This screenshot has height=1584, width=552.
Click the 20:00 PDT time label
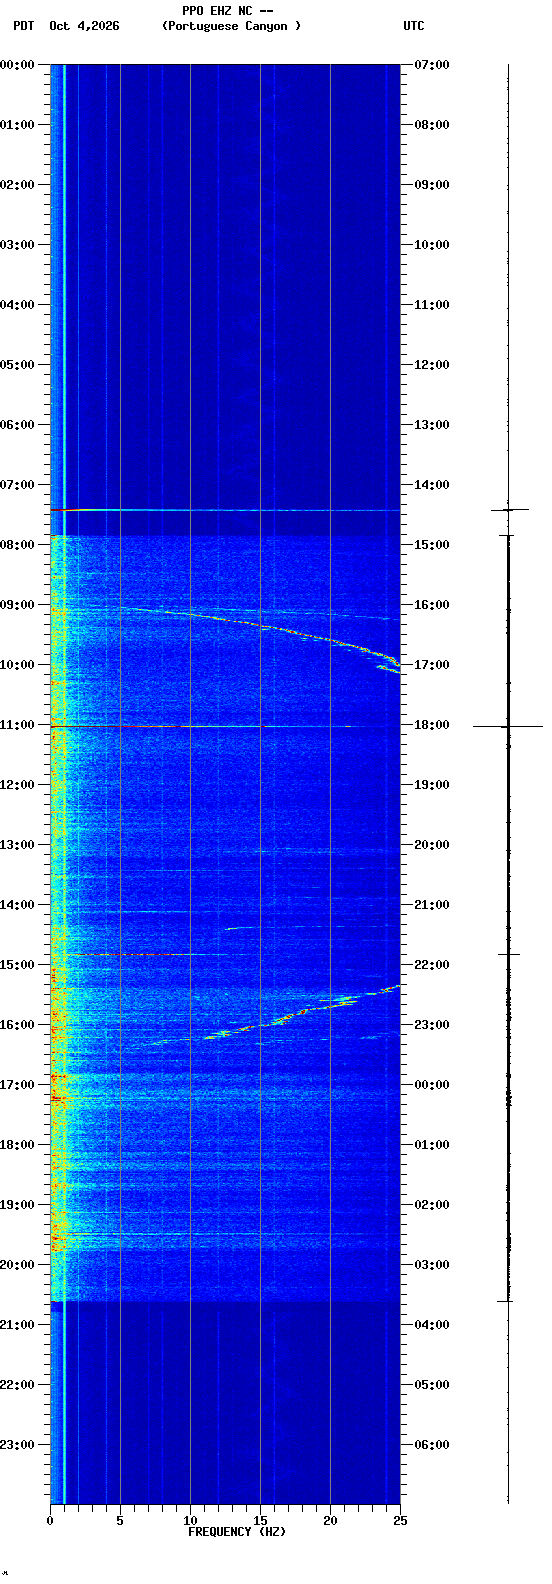(x=17, y=1265)
